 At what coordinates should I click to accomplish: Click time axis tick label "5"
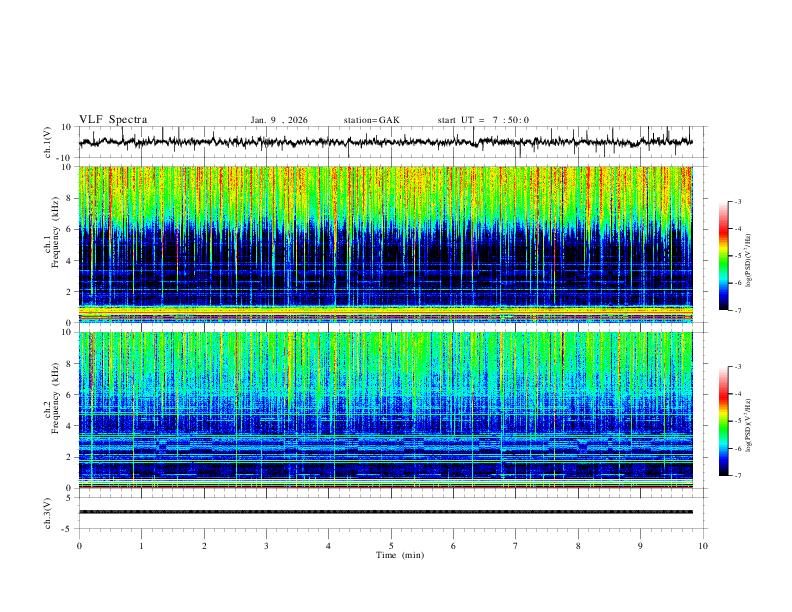click(x=391, y=546)
